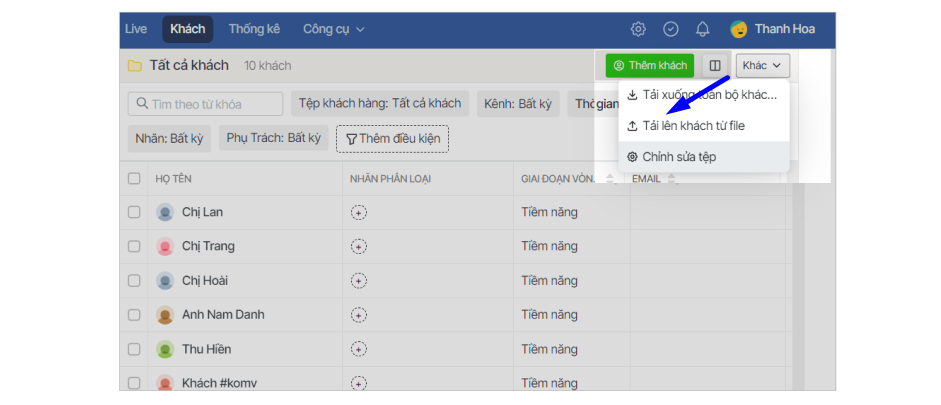Click the add label icon for Thu Hiền

tap(359, 350)
